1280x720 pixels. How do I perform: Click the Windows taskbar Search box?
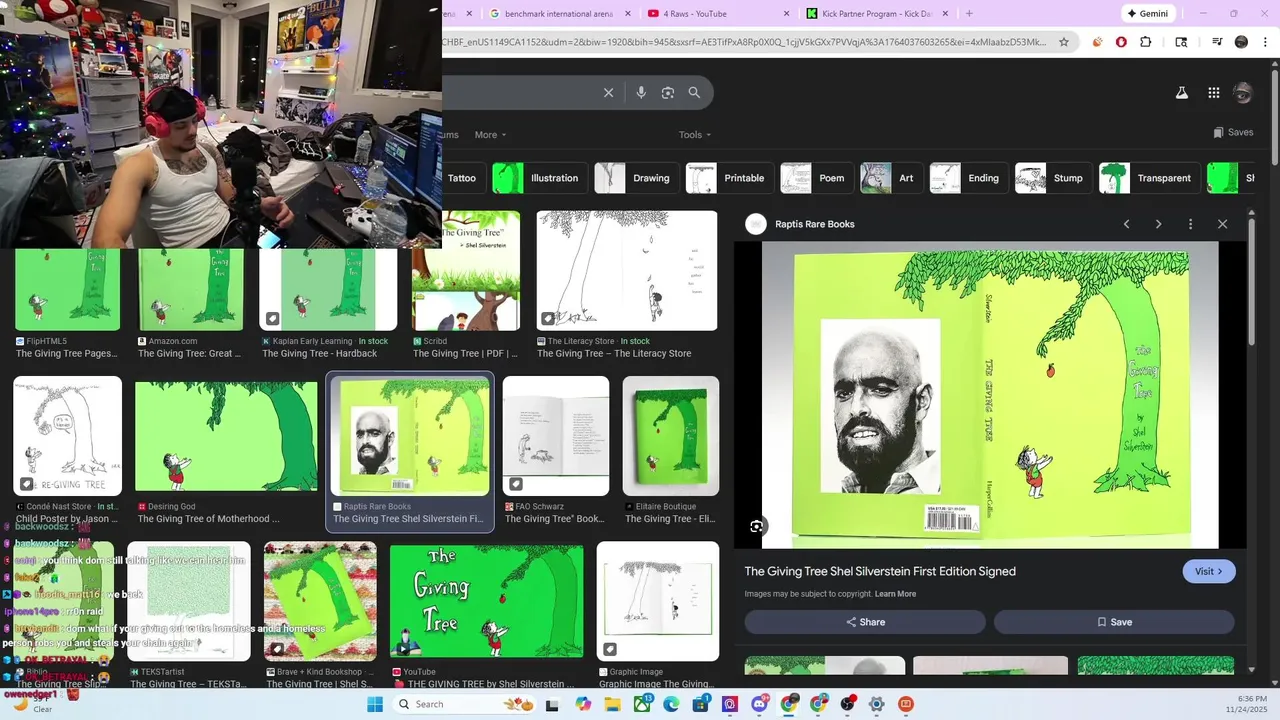465,704
